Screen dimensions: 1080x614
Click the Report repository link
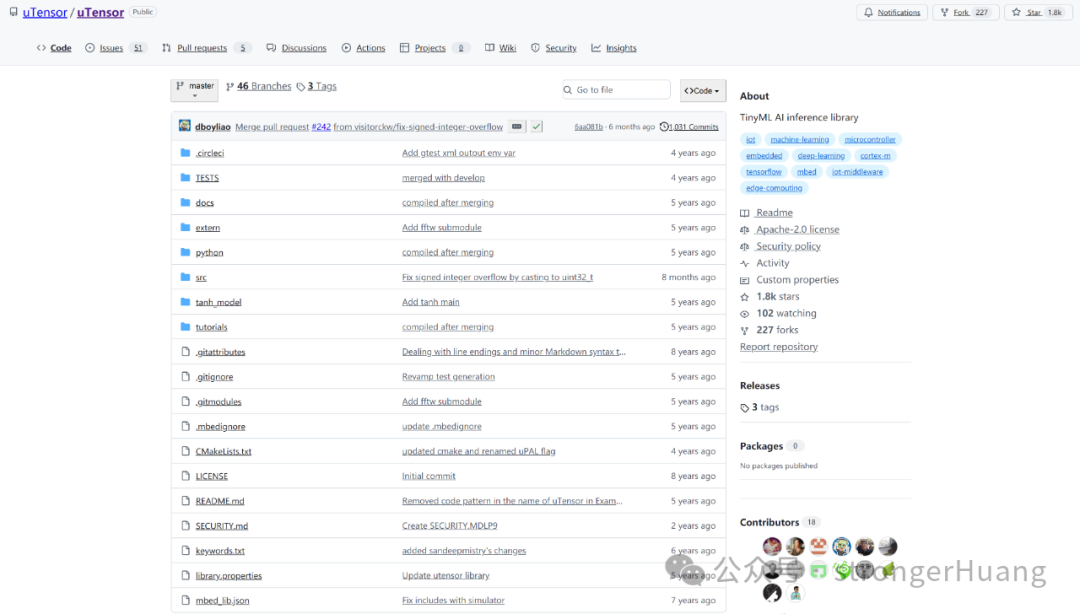[x=779, y=346]
